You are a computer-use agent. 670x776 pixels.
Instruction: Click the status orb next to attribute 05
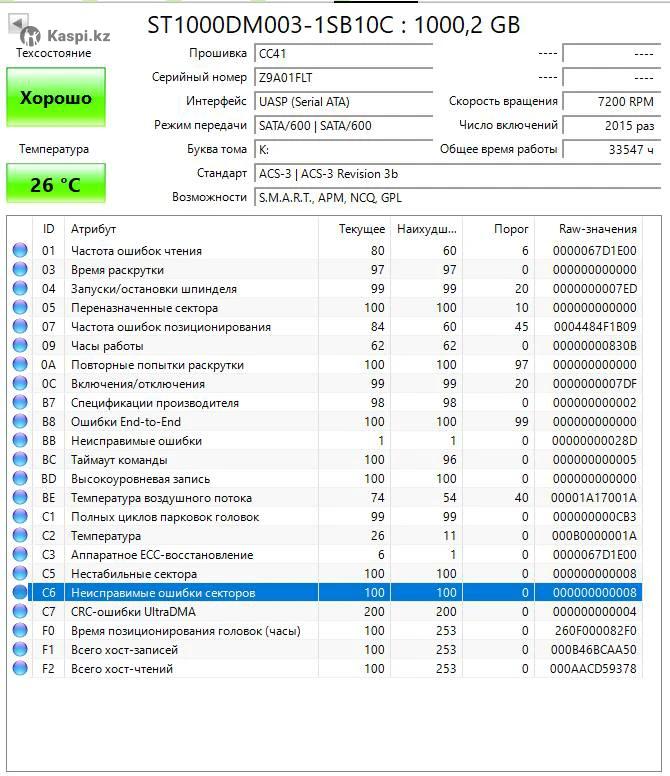[x=20, y=308]
